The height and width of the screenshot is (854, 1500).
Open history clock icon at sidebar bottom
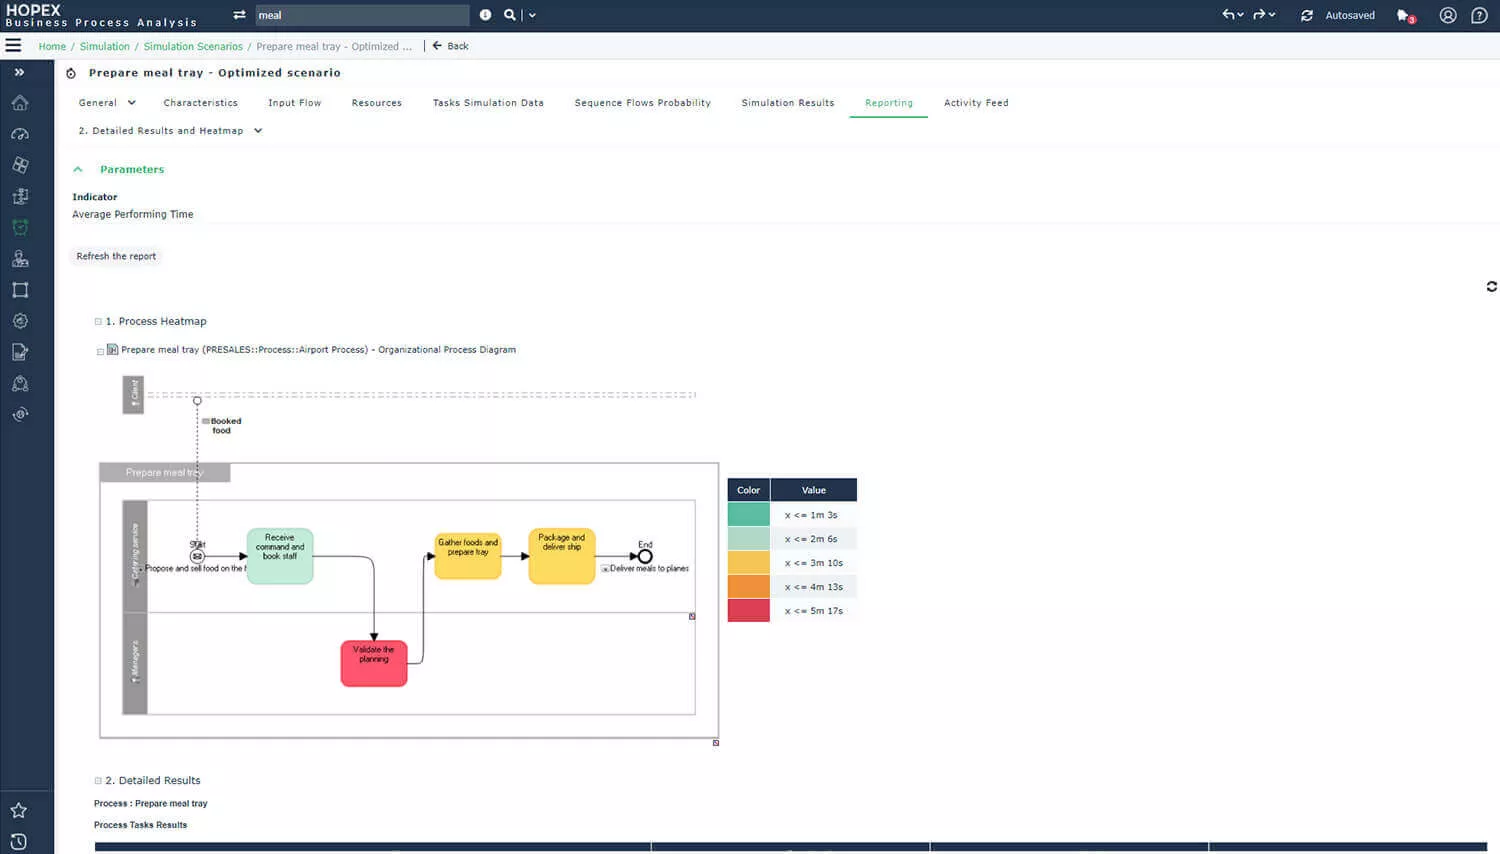(x=19, y=841)
